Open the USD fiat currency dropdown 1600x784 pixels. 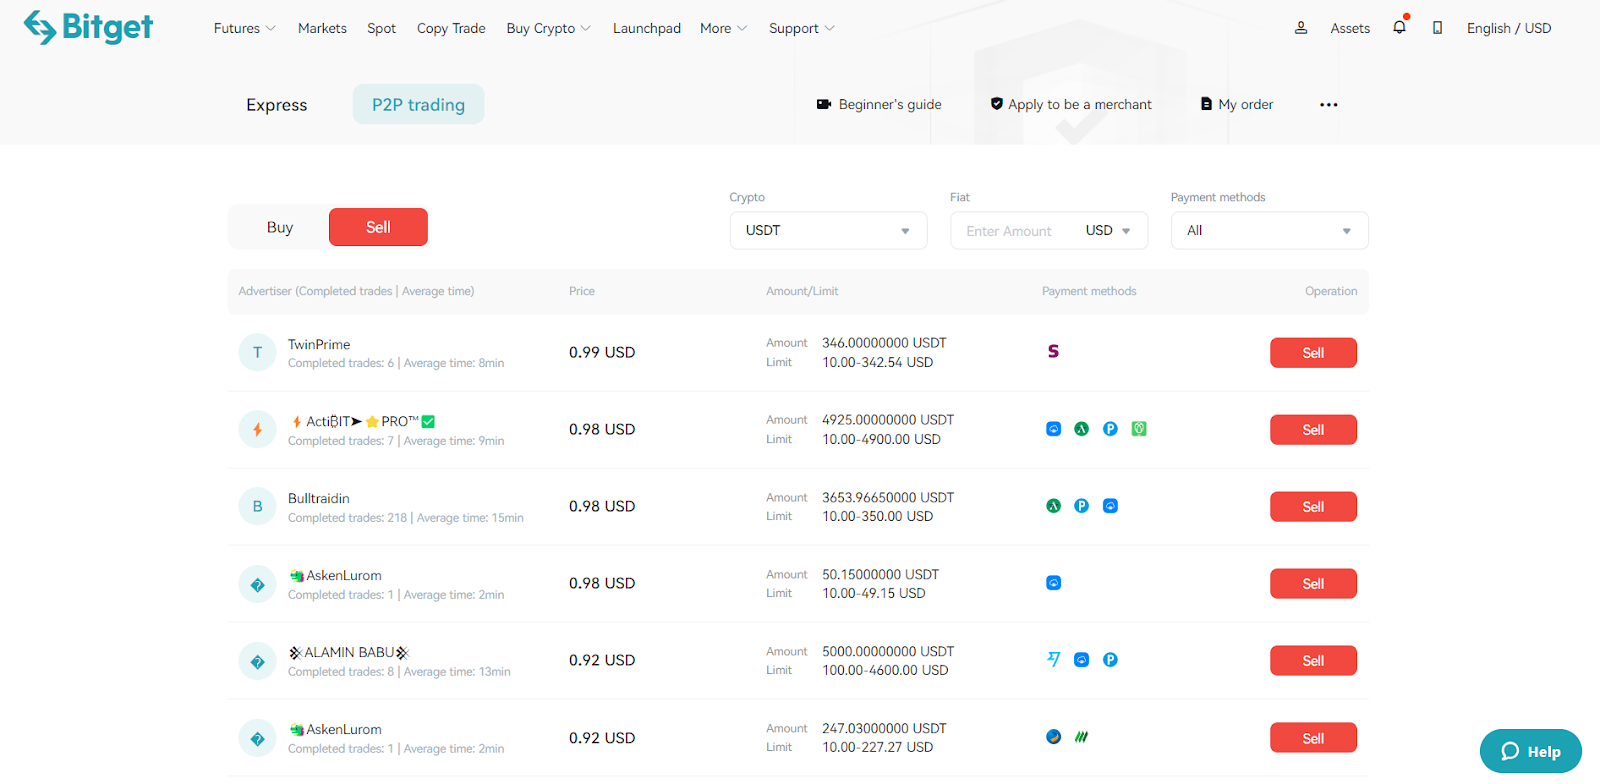tap(1108, 230)
